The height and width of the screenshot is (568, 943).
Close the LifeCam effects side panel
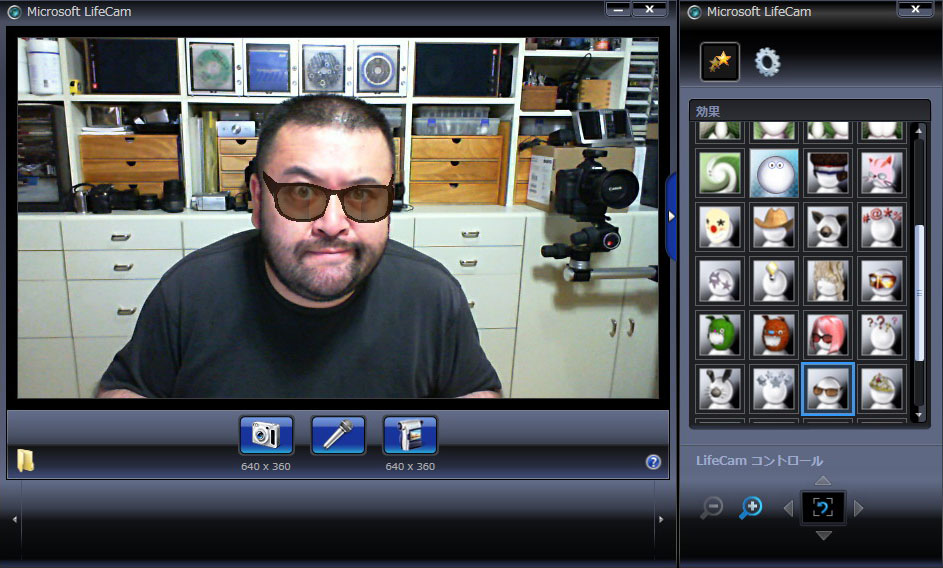(x=915, y=9)
